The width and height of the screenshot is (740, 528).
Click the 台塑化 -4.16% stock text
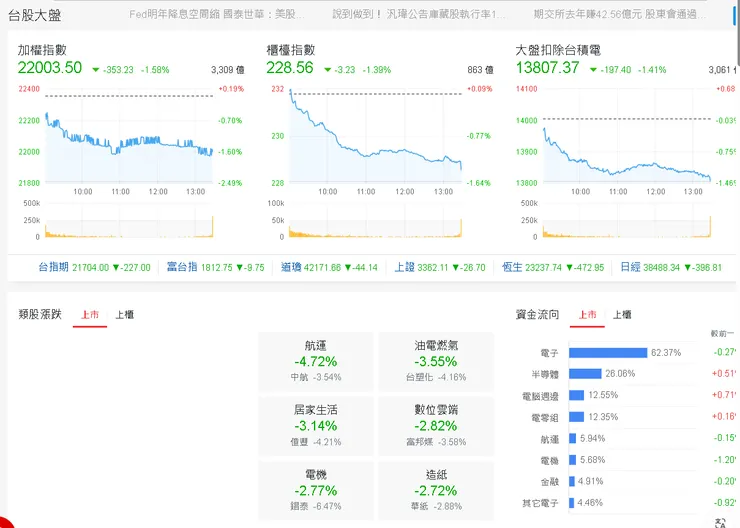tap(436, 377)
